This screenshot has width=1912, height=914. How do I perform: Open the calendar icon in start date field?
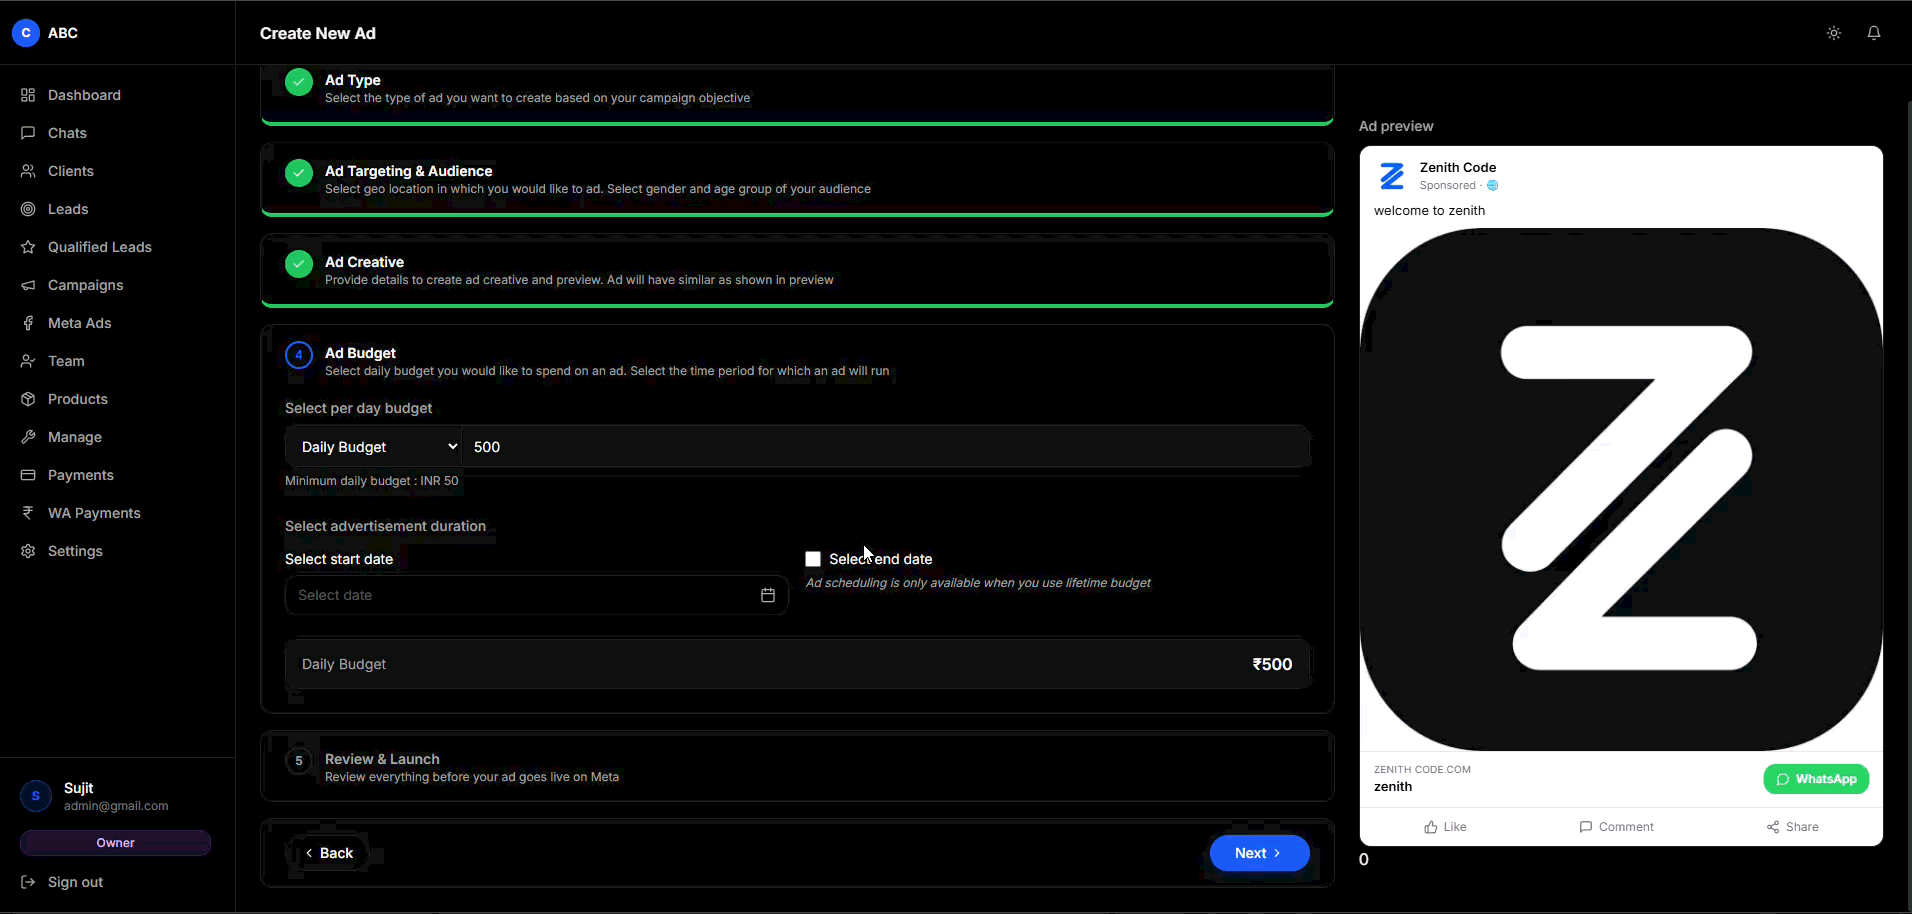[768, 595]
